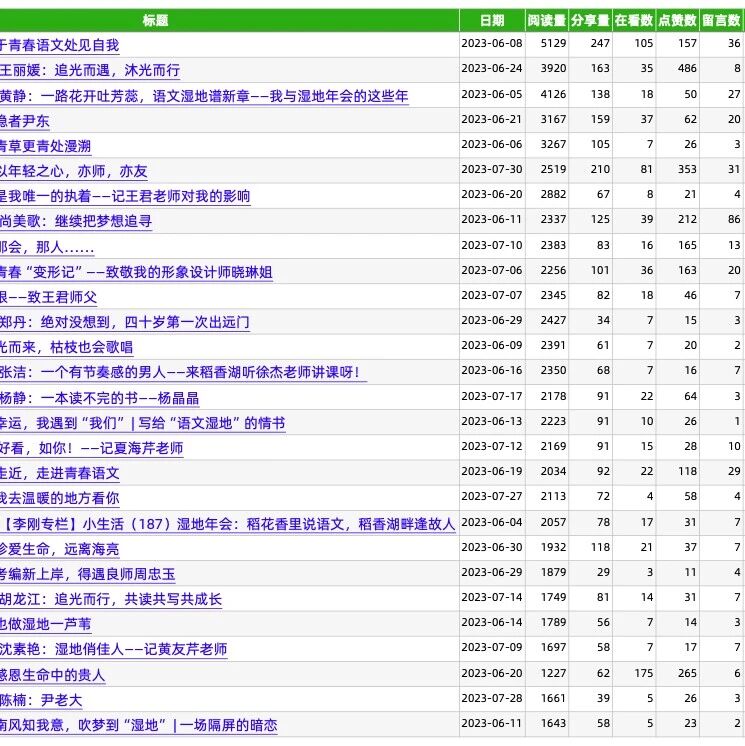This screenshot has height=746, width=745.
Task: Open article 致敬我的形象设计师晓琳姐
Action: coord(137,272)
